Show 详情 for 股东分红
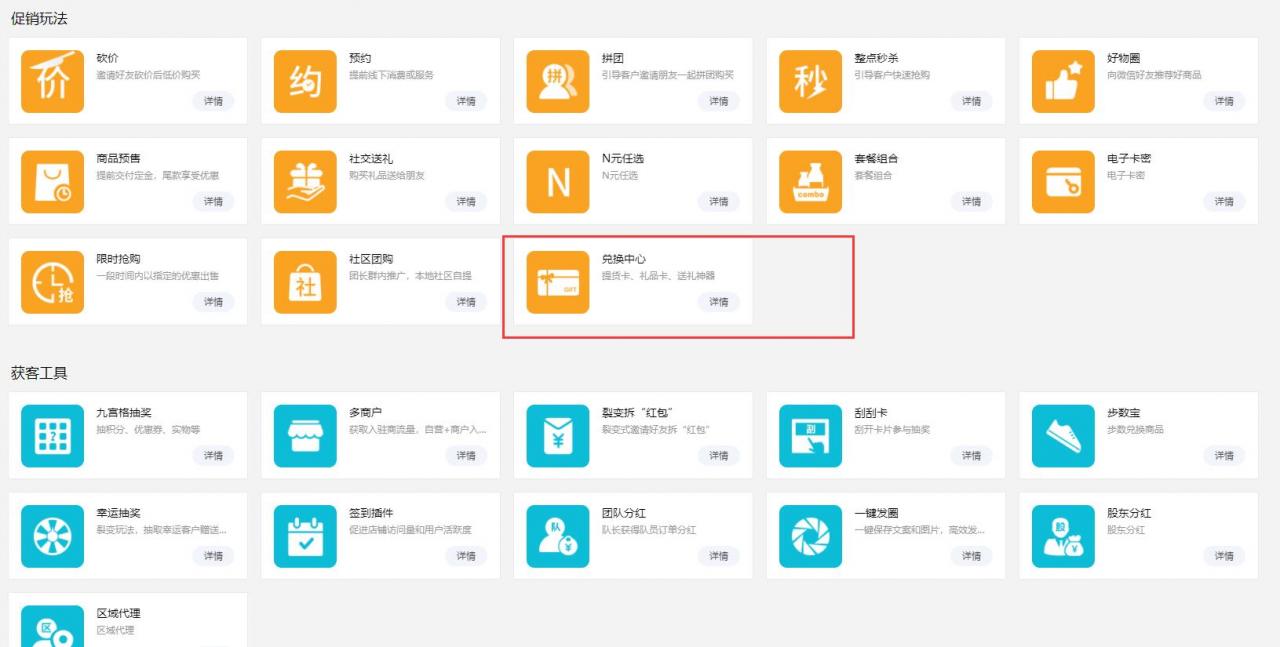This screenshot has width=1280, height=647. [1224, 555]
